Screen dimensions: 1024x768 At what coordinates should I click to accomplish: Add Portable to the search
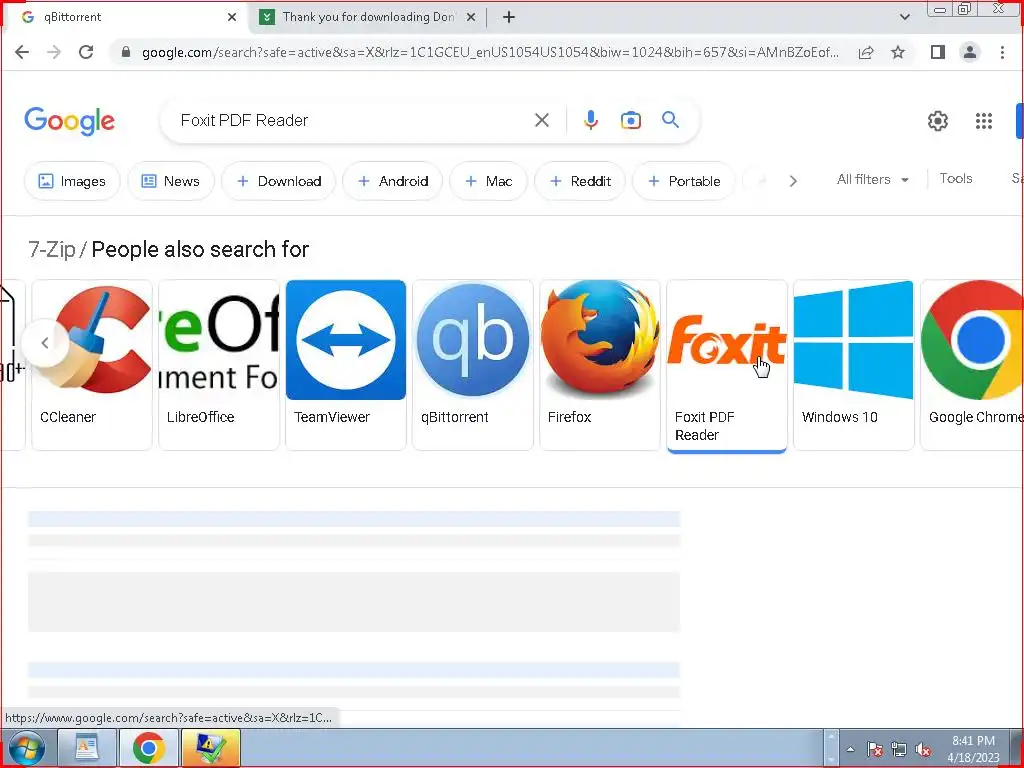tap(684, 181)
